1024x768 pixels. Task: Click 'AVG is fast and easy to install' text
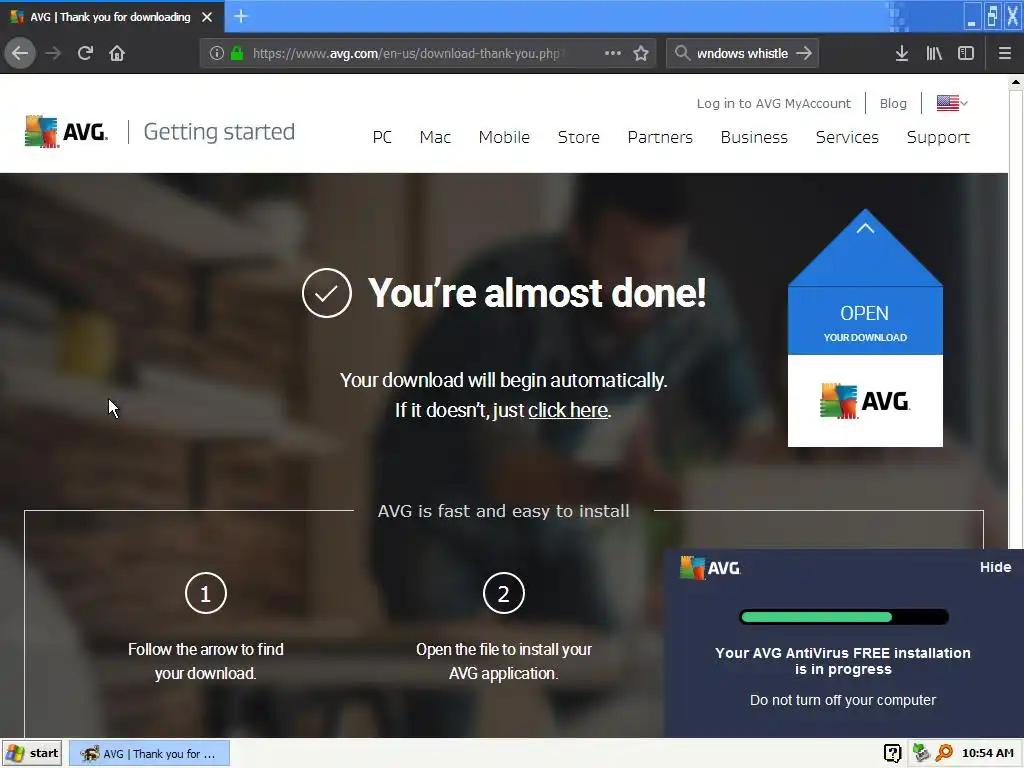[504, 511]
